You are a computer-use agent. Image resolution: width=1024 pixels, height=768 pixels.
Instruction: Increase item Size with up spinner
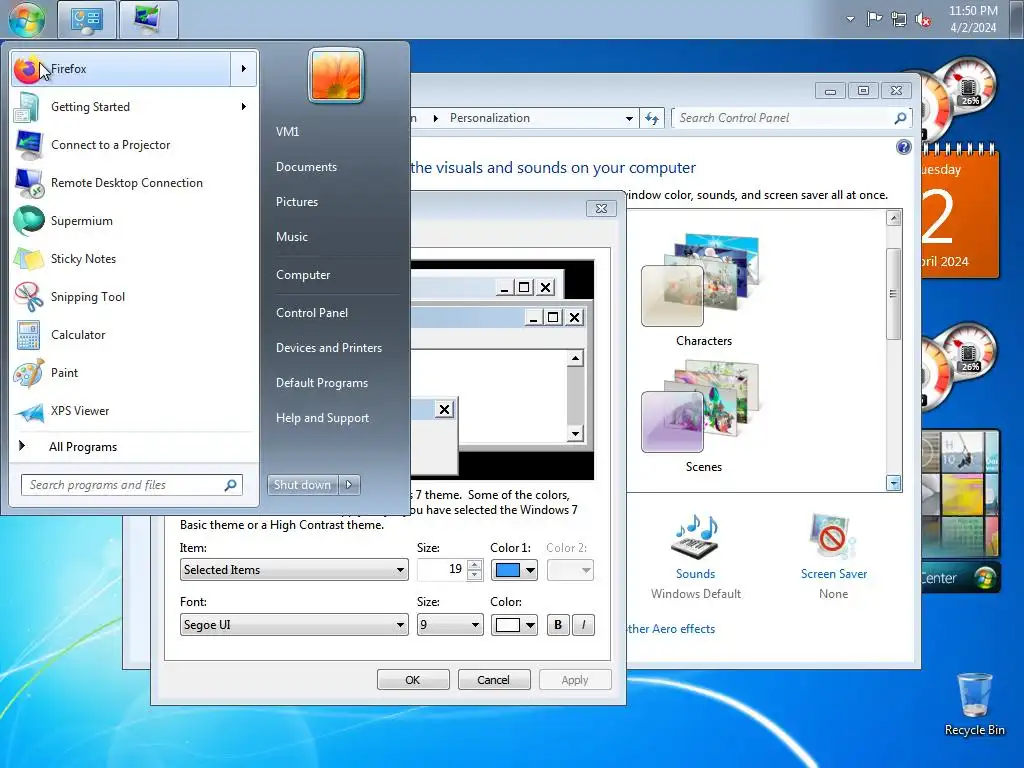tap(475, 565)
